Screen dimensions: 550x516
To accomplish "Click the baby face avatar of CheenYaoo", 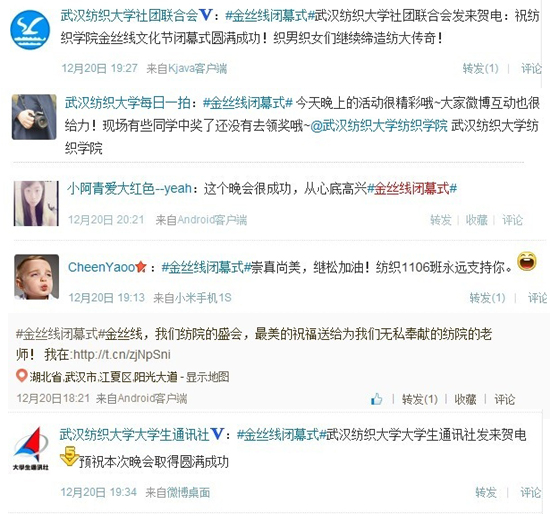I will [x=36, y=277].
